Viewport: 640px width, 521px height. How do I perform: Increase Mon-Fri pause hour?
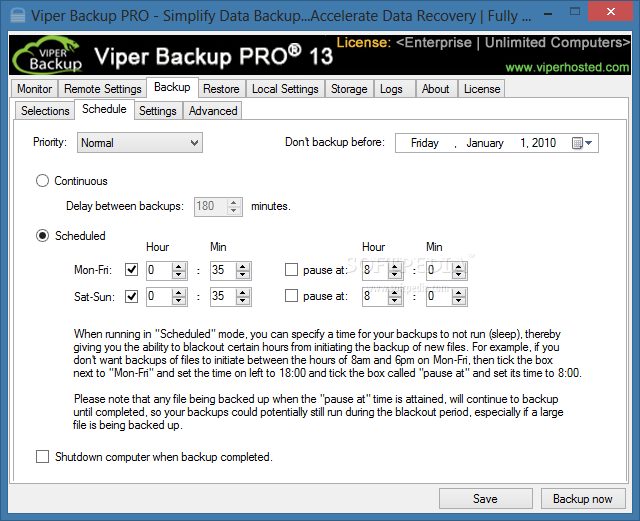(394, 266)
